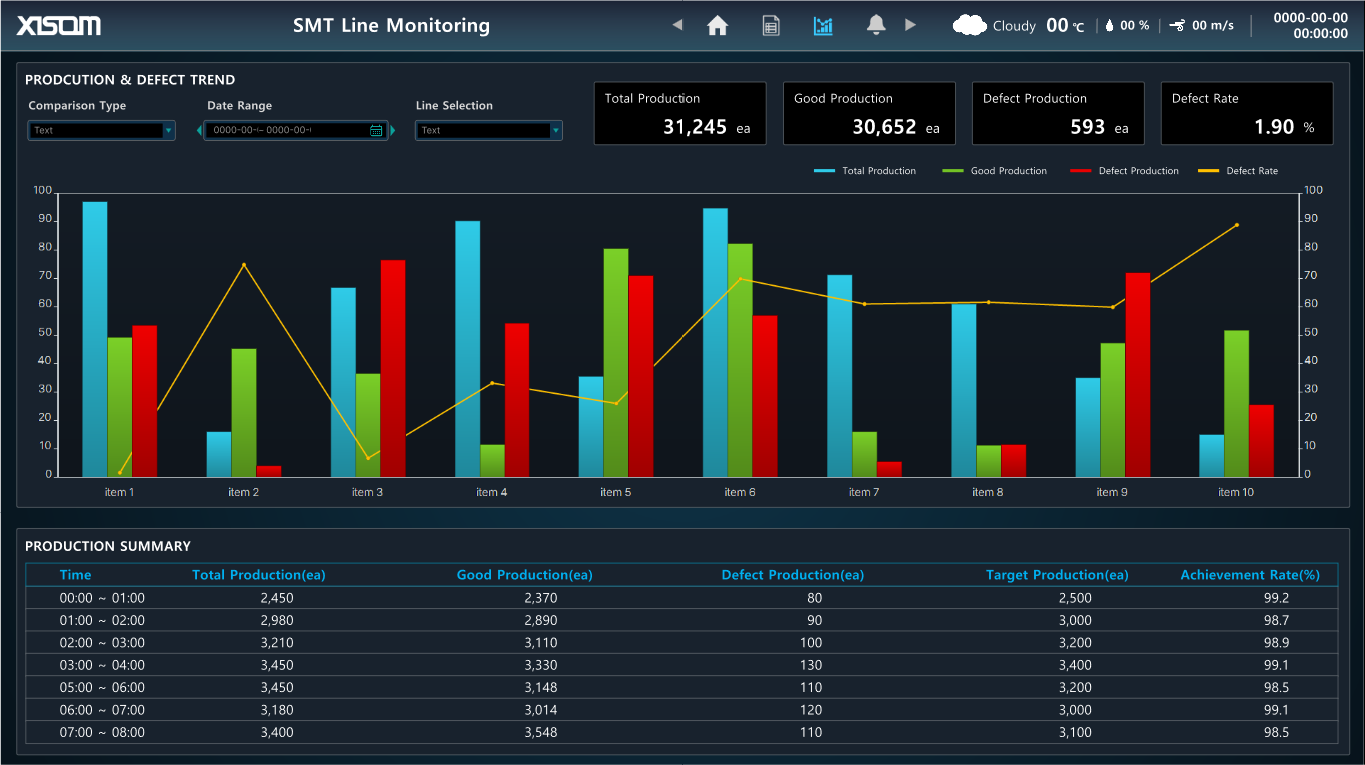Toggle Total Production legend series
1365x765 pixels.
coord(865,171)
